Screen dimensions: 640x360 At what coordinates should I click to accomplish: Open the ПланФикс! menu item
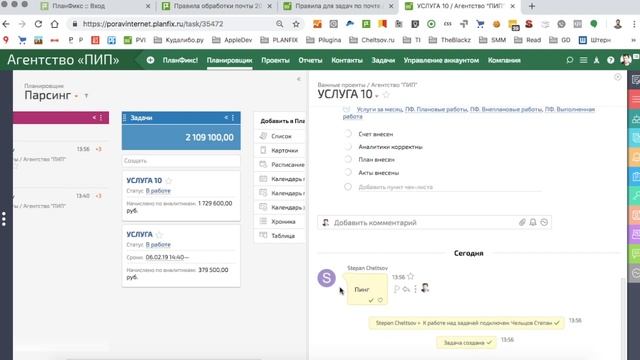click(x=180, y=60)
